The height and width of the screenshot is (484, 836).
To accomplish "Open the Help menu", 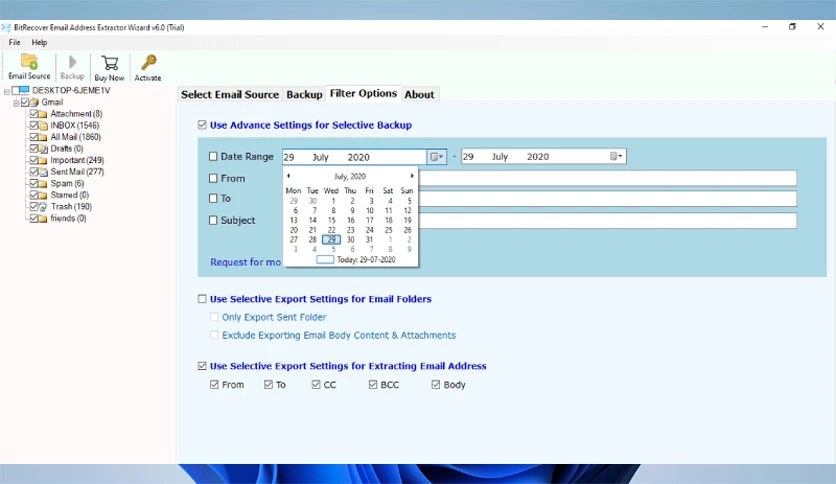I will (x=39, y=42).
